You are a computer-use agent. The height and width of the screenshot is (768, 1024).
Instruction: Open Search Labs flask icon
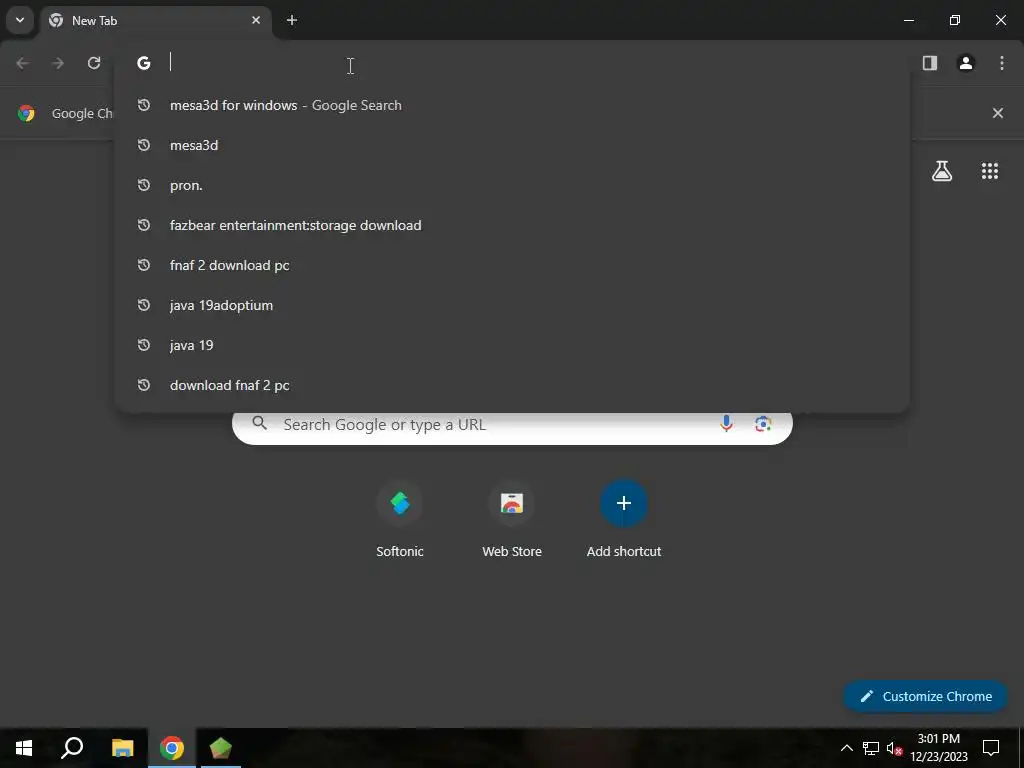(x=942, y=171)
